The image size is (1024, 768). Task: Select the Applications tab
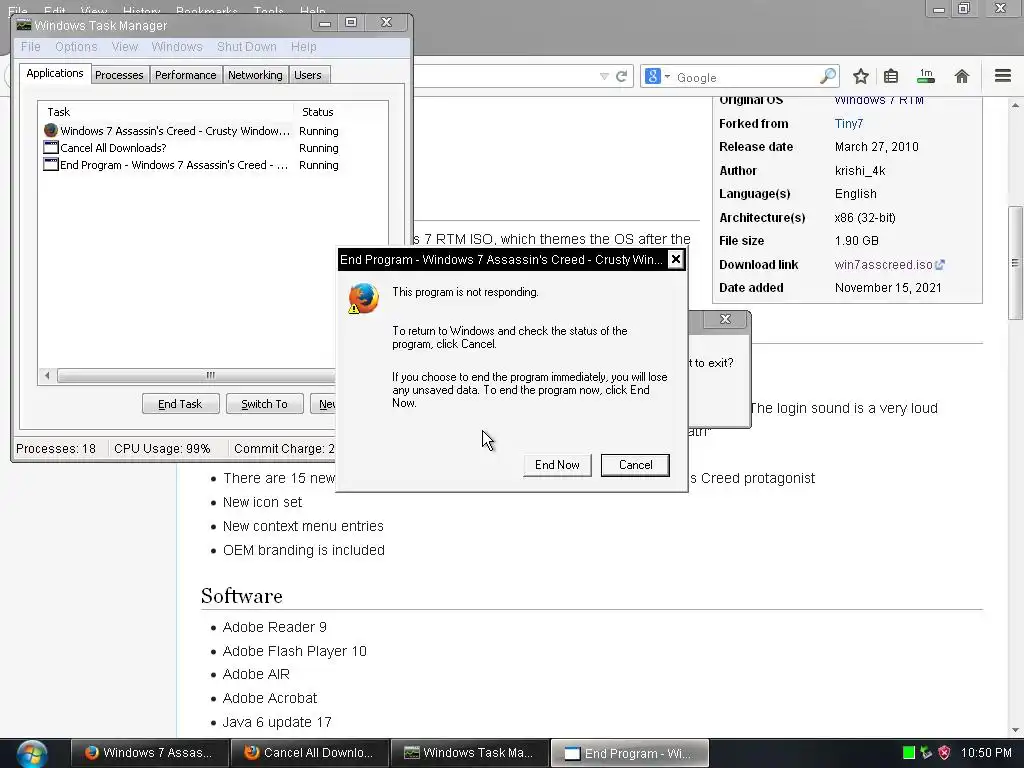[x=55, y=73]
